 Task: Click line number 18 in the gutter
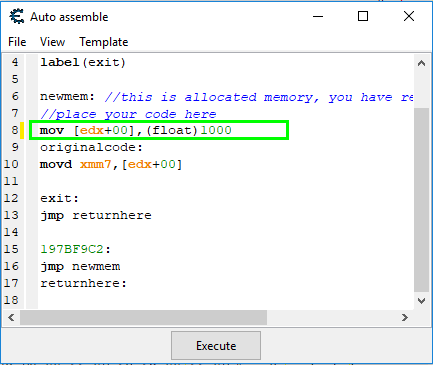click(11, 300)
